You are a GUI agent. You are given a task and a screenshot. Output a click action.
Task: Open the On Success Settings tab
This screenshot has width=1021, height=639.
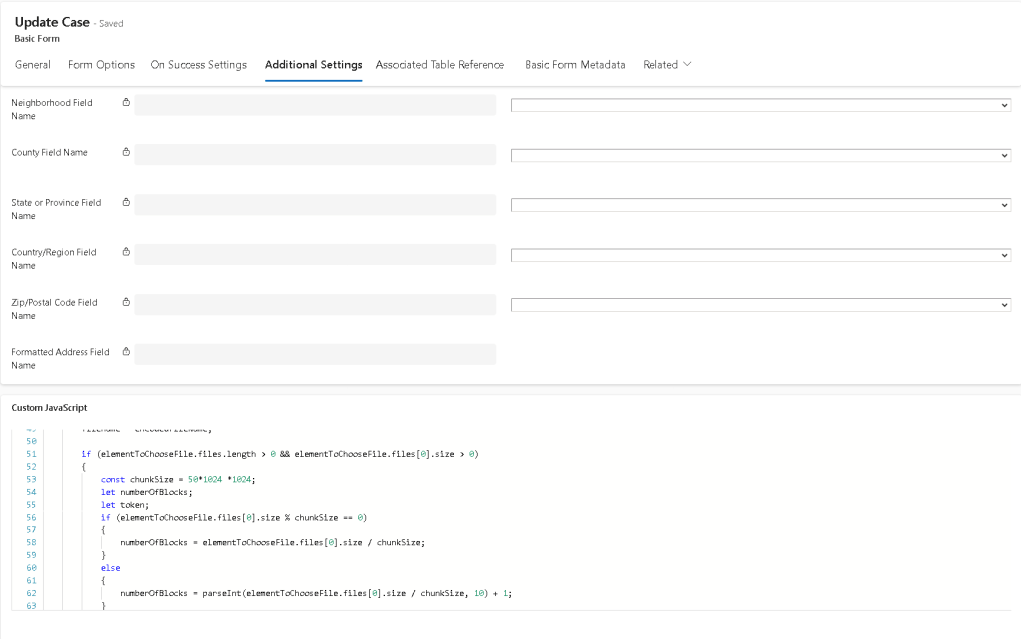click(198, 64)
